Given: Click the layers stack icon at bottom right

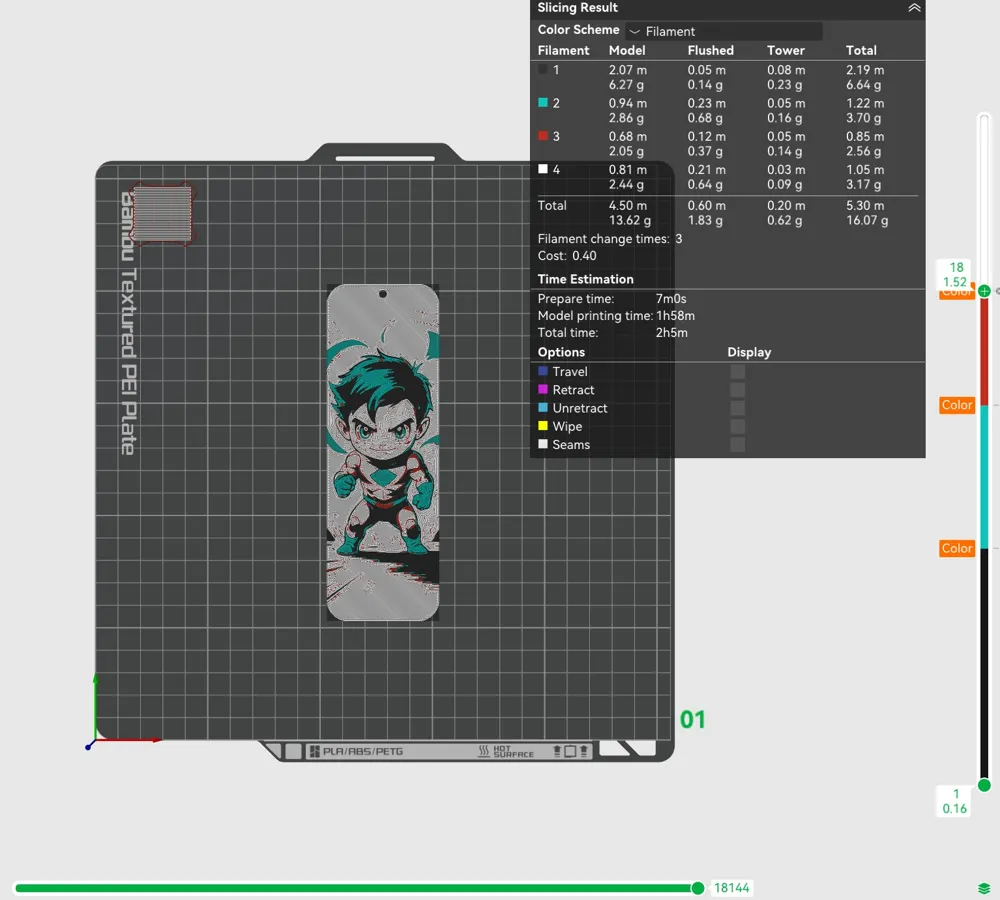Looking at the screenshot, I should pos(983,888).
